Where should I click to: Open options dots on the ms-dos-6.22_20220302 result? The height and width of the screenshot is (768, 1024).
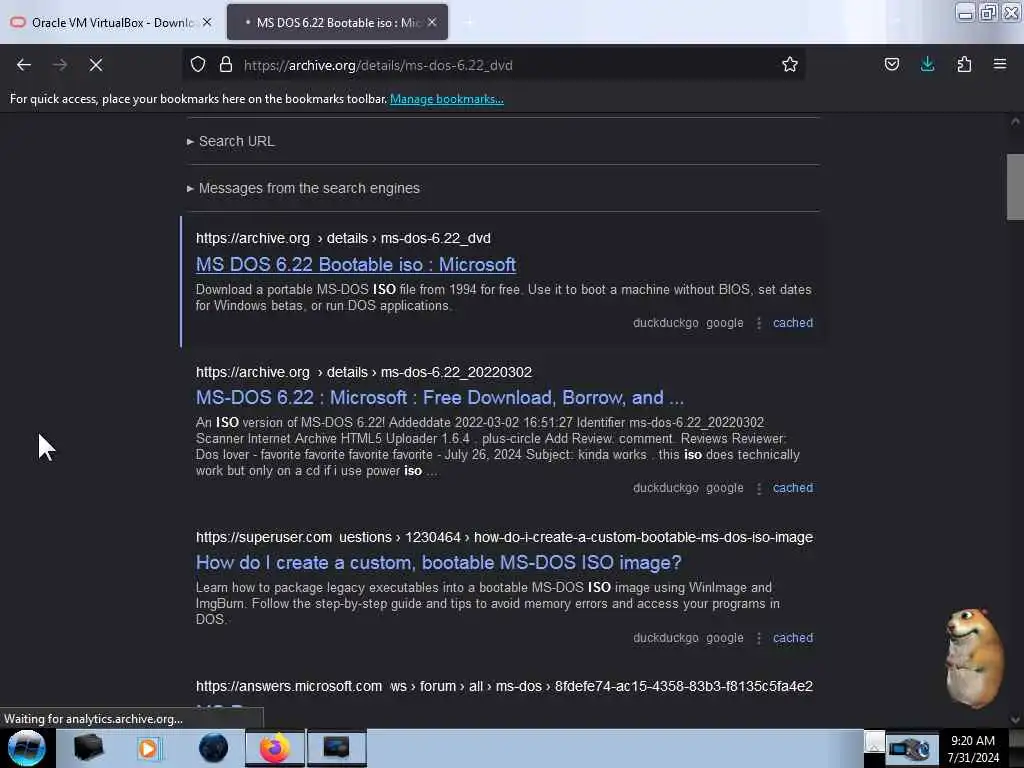coord(758,488)
